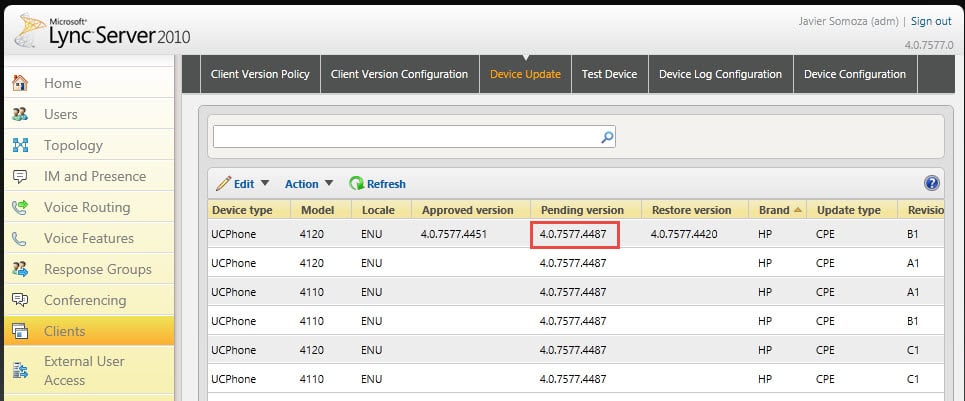
Task: Open Conferencing section
Action: coord(89,300)
